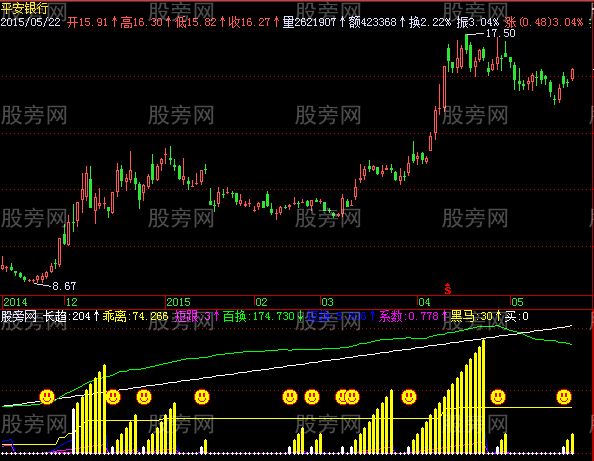Viewport: 594px width, 461px height.
Task: Click the date 2015/05/22
Action: pos(31,22)
